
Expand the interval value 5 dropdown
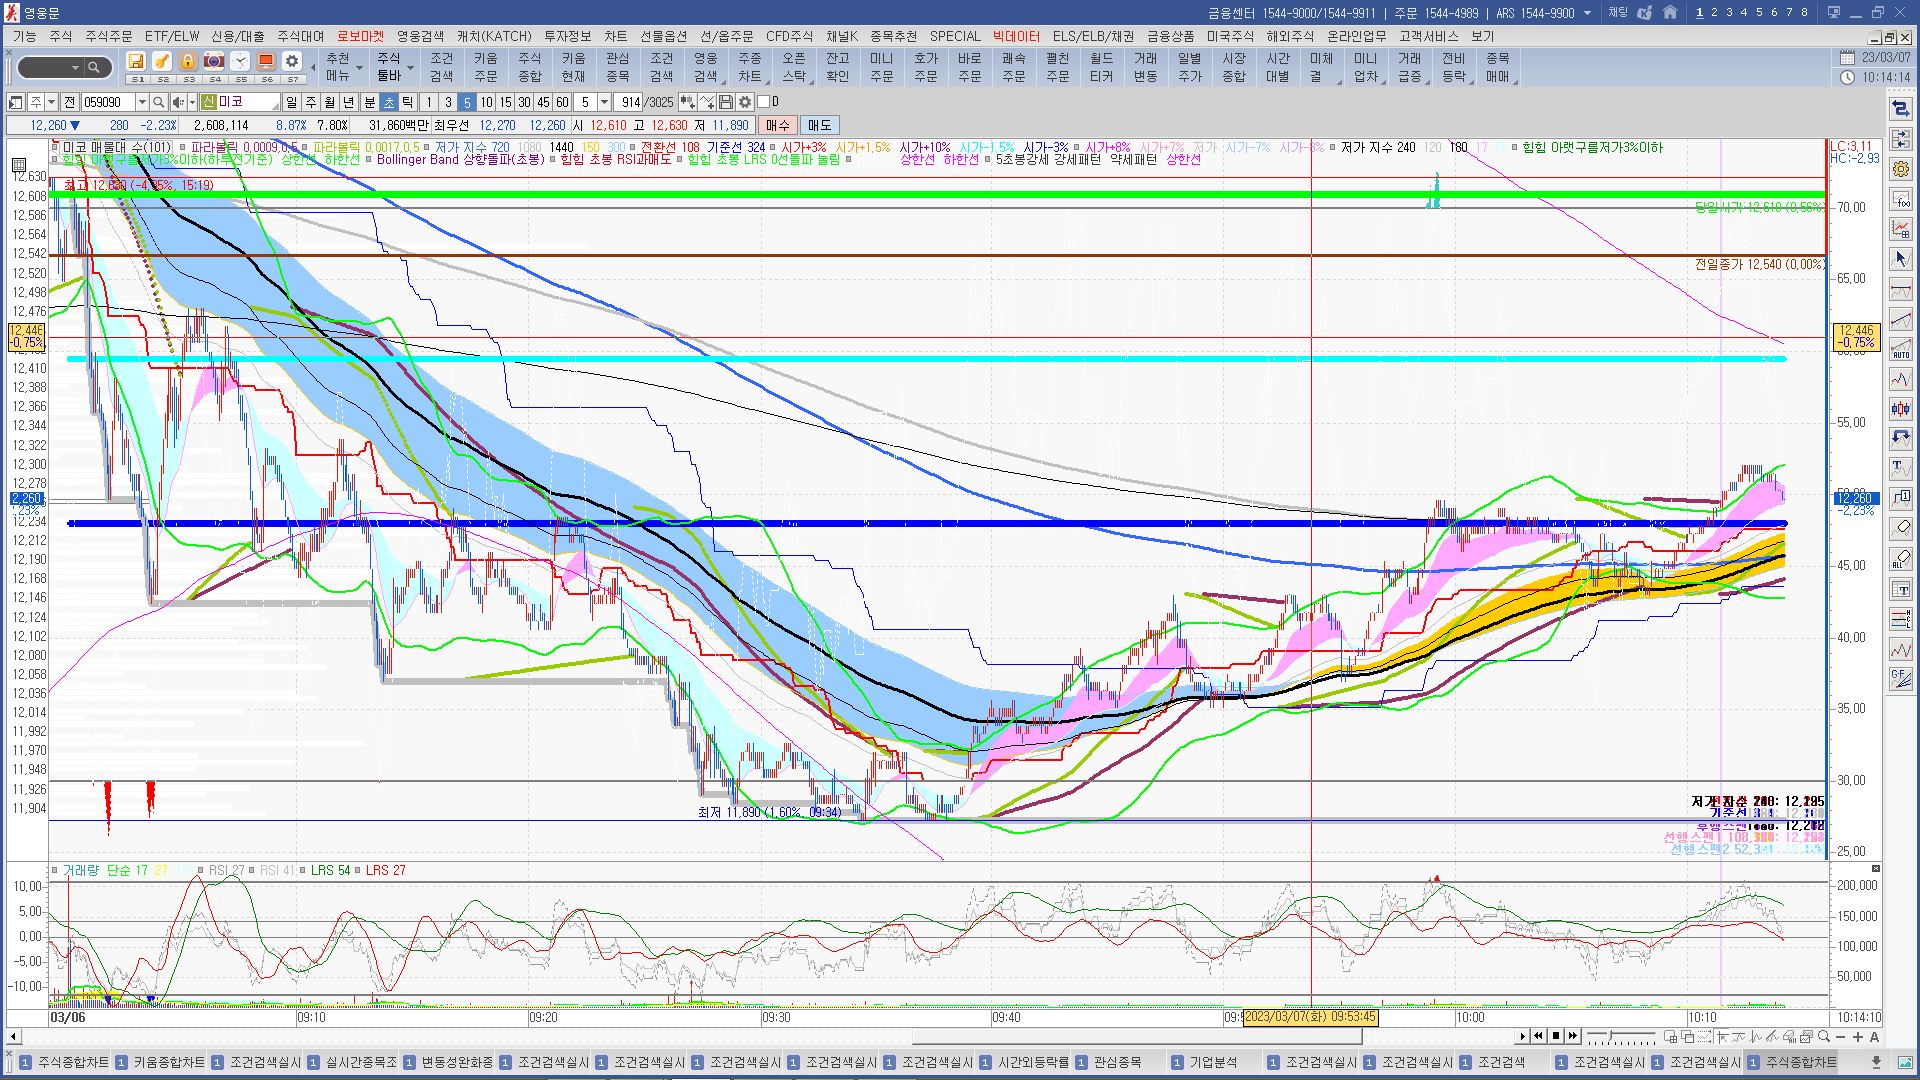coord(604,102)
